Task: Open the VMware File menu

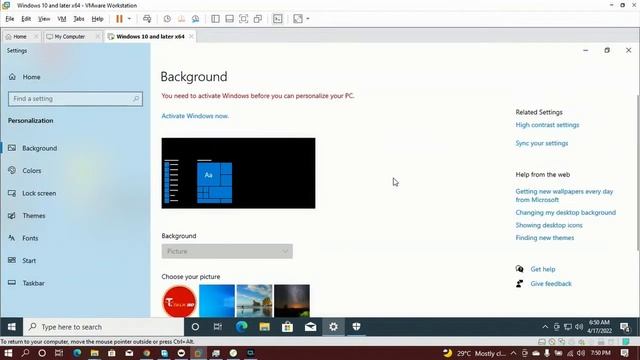Action: point(10,19)
